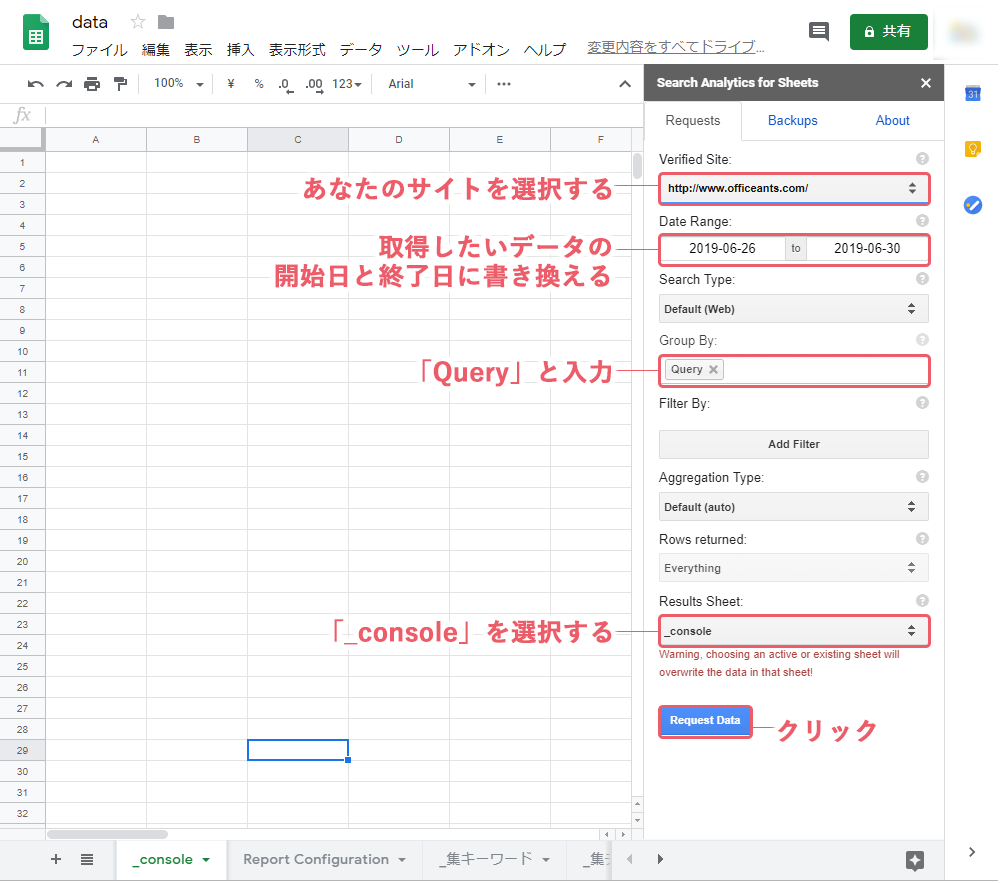1000x883 pixels.
Task: Click the start date field 2019-06-26
Action: tap(722, 249)
